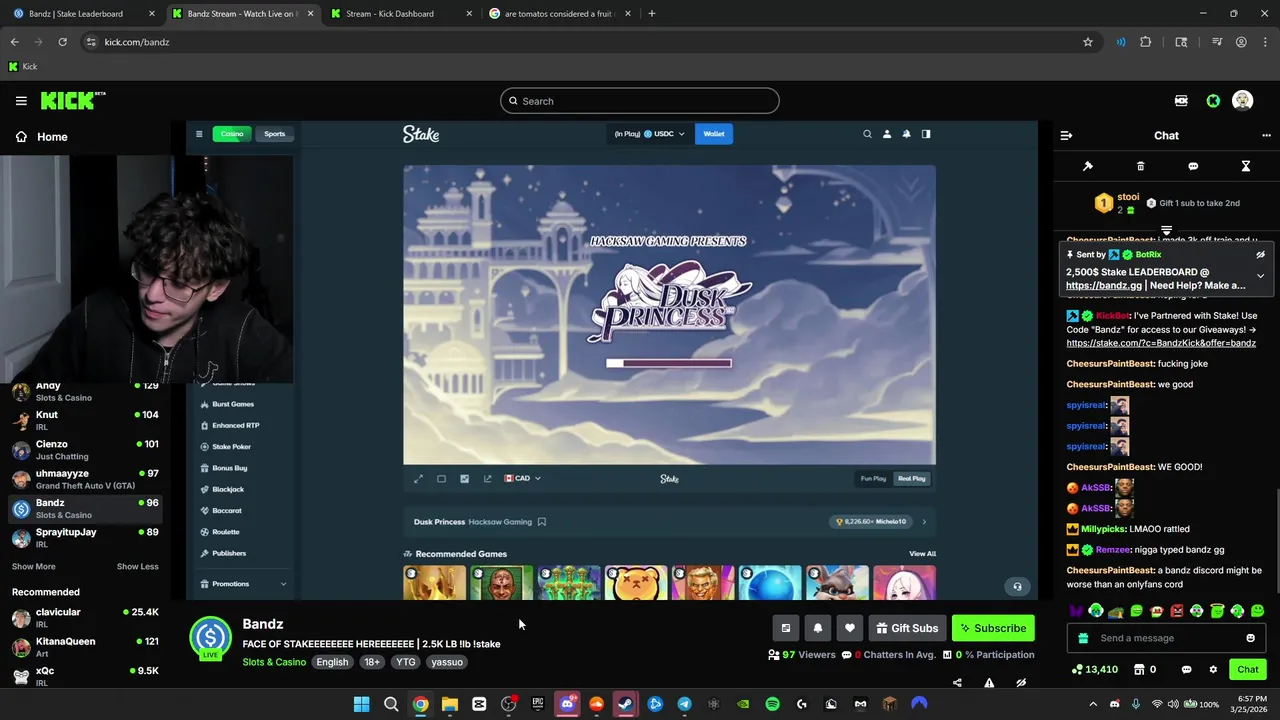Open KitanaQueen recommended channel
The image size is (1280, 720).
pyautogui.click(x=85, y=647)
